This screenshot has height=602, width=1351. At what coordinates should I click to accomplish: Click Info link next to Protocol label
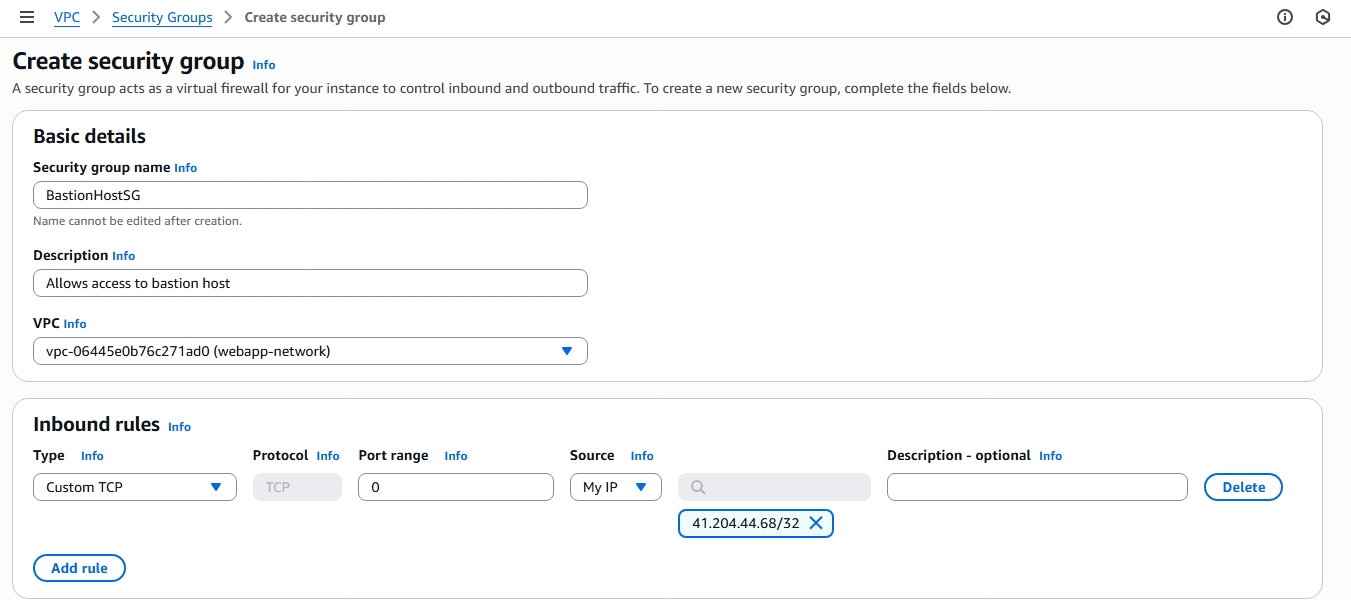coord(328,456)
